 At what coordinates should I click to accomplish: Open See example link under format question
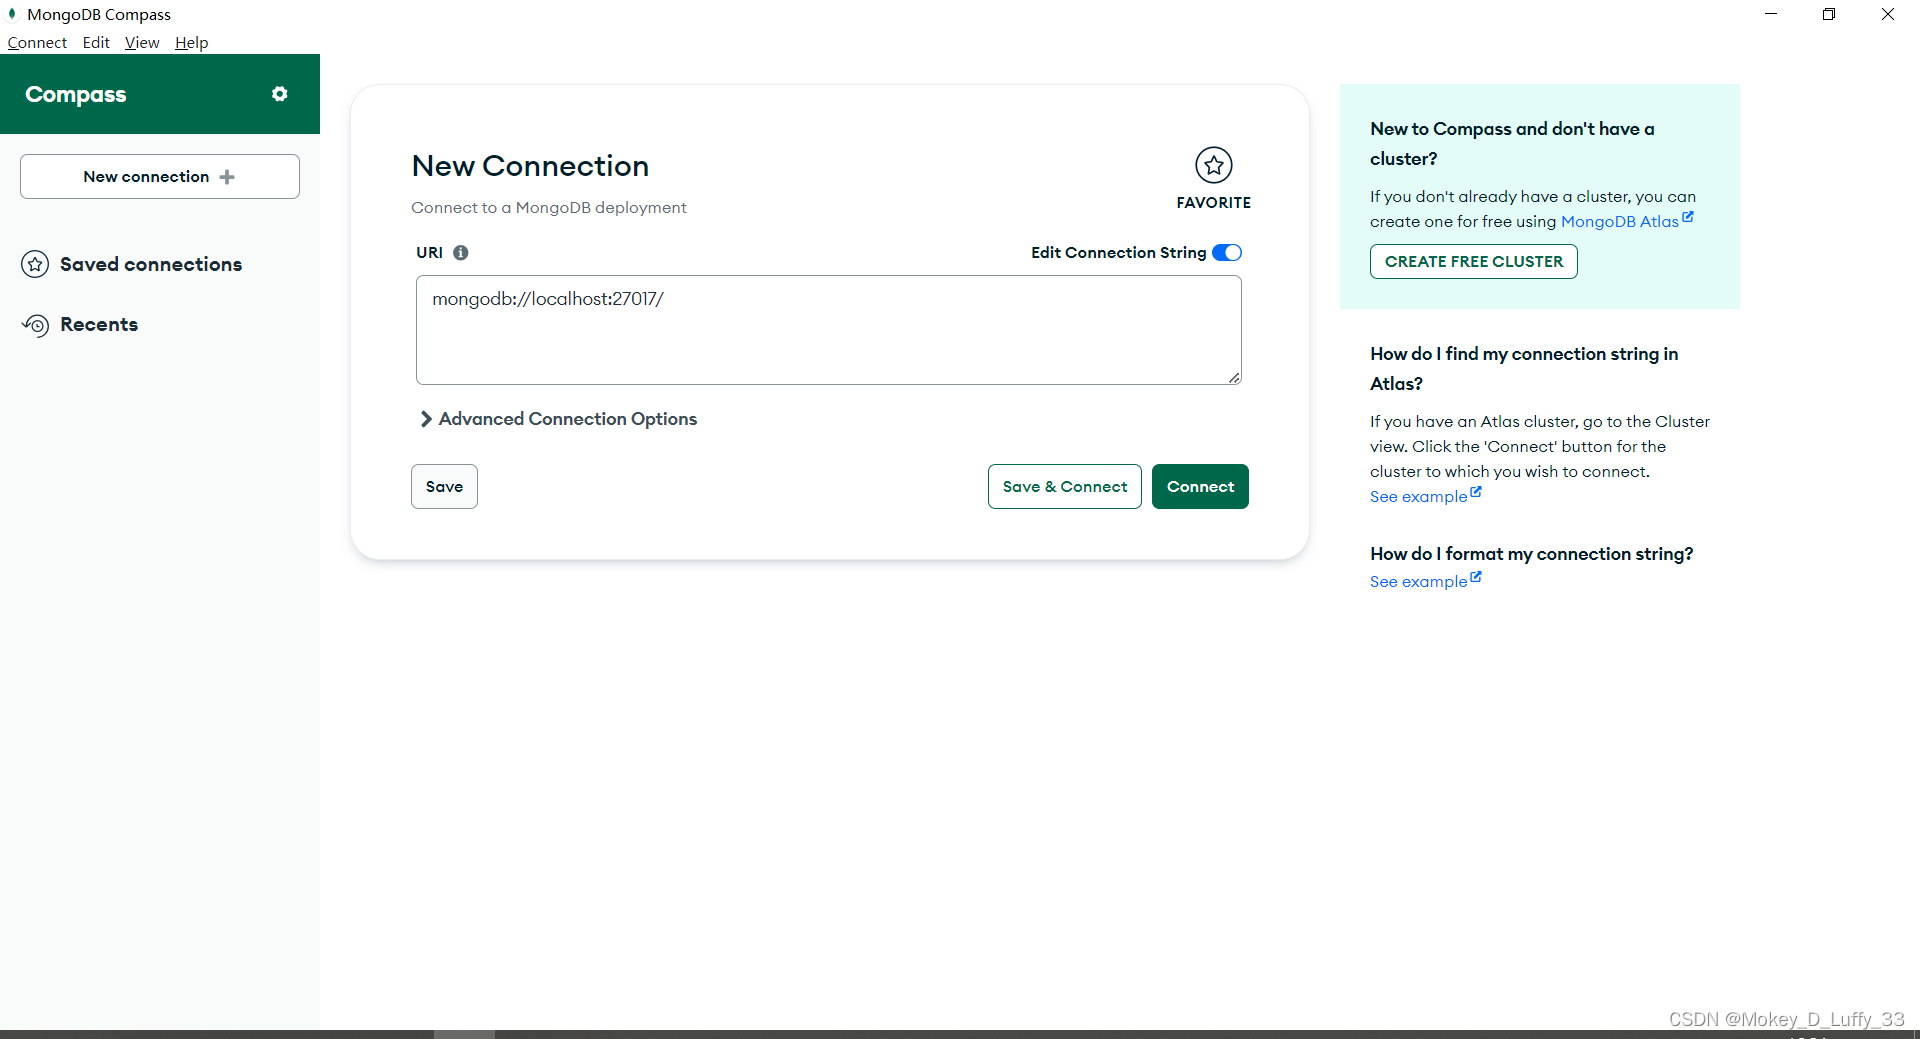click(1426, 581)
